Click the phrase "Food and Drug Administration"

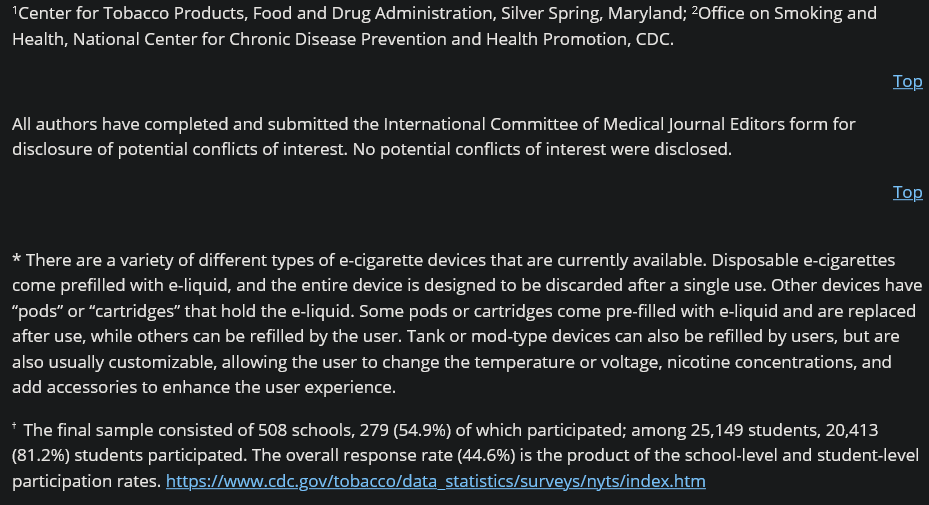[374, 13]
